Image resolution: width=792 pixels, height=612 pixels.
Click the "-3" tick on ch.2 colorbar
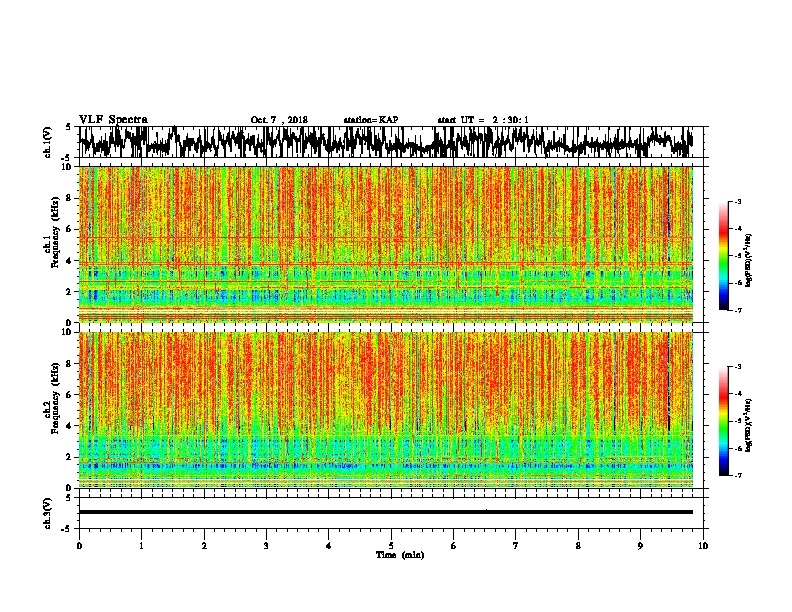pyautogui.click(x=738, y=367)
